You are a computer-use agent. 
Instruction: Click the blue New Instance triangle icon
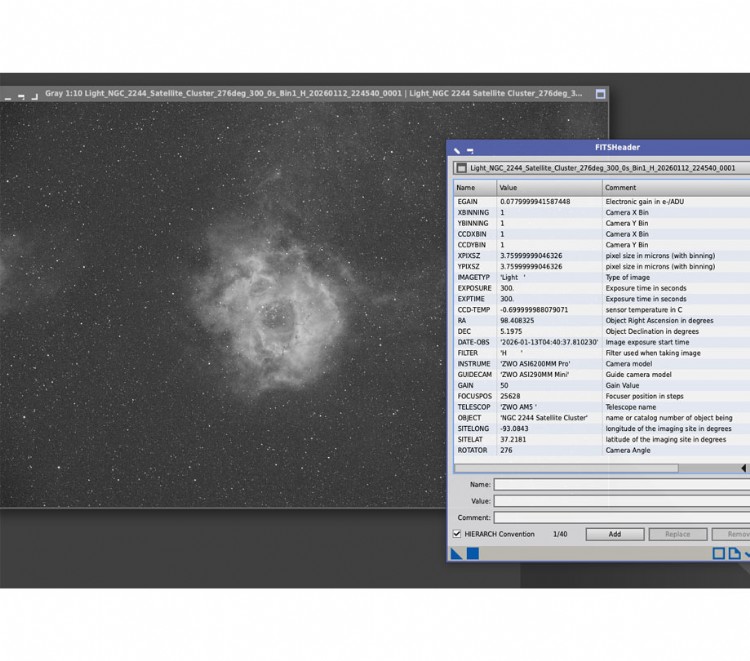click(456, 553)
